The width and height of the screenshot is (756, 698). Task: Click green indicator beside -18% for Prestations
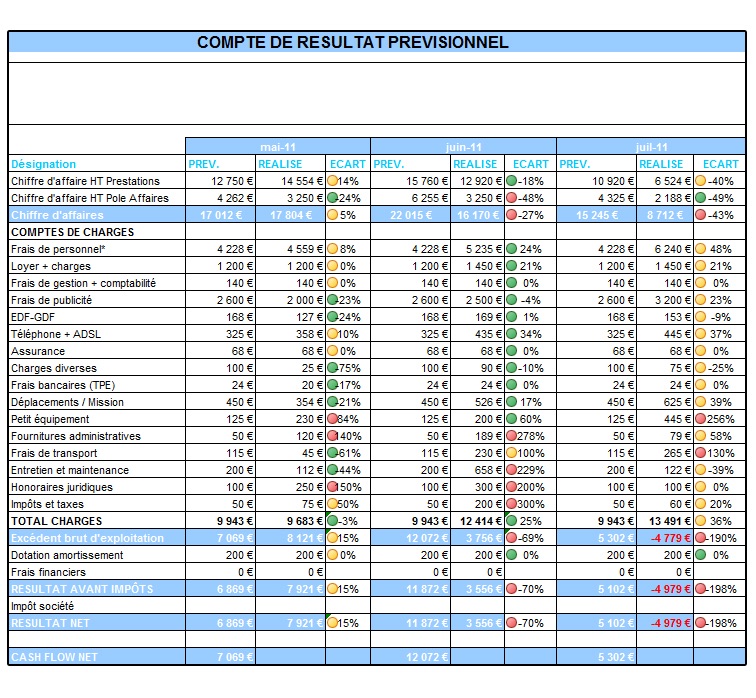(512, 181)
